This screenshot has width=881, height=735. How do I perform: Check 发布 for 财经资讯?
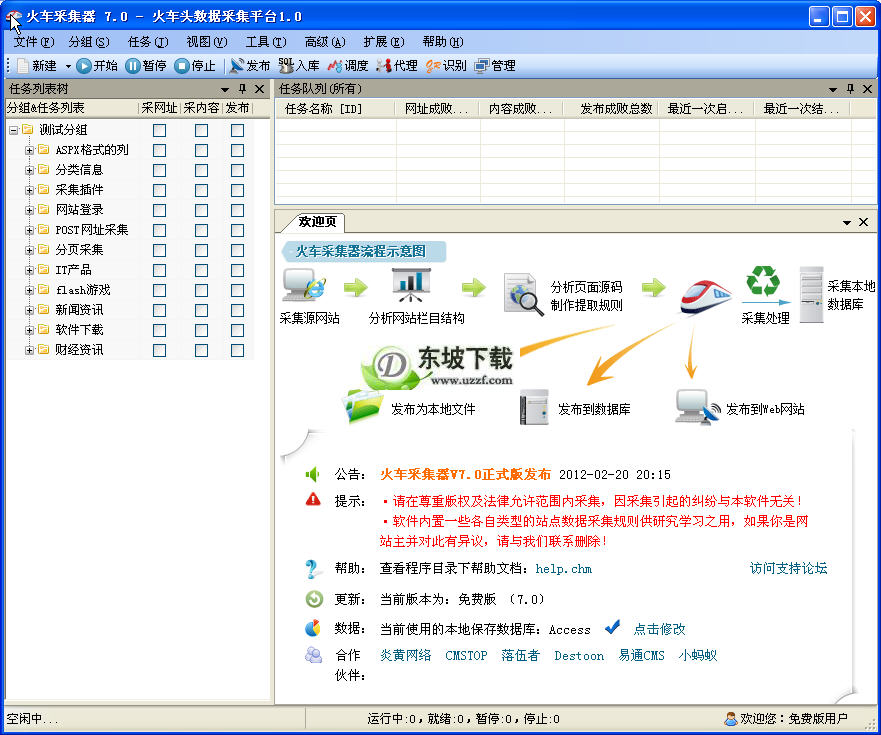(238, 350)
